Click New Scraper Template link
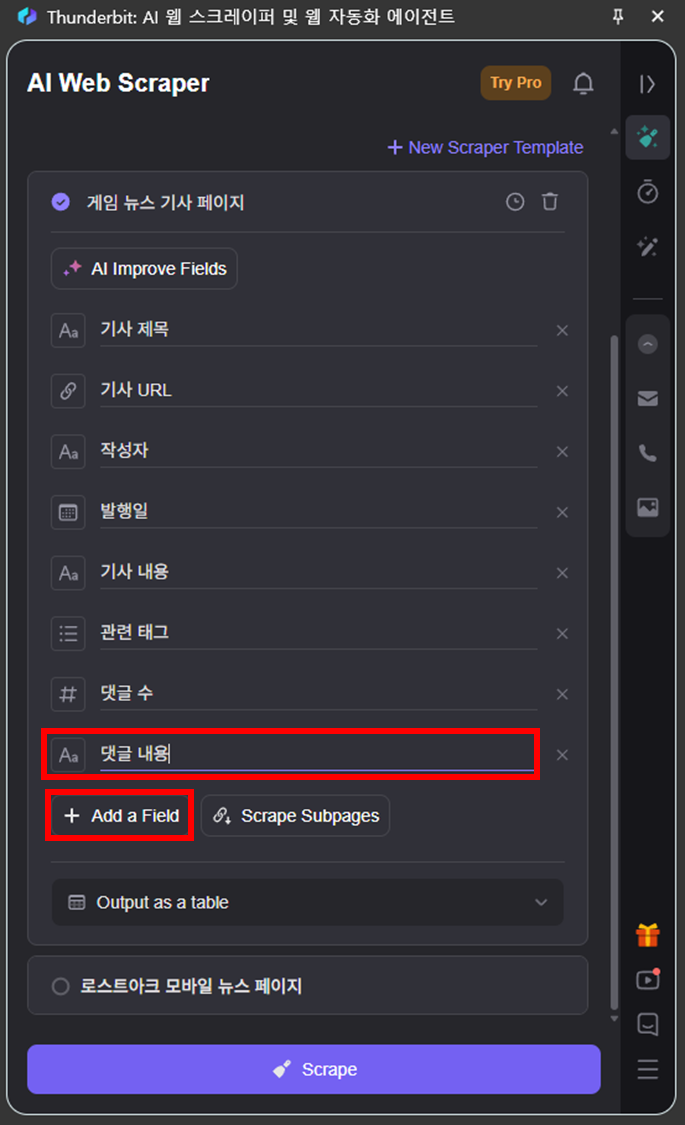 pyautogui.click(x=486, y=147)
